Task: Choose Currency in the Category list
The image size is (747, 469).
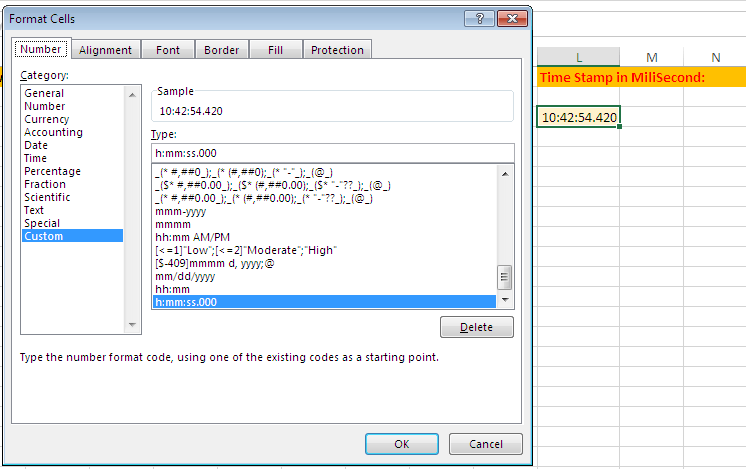Action: pyautogui.click(x=47, y=120)
